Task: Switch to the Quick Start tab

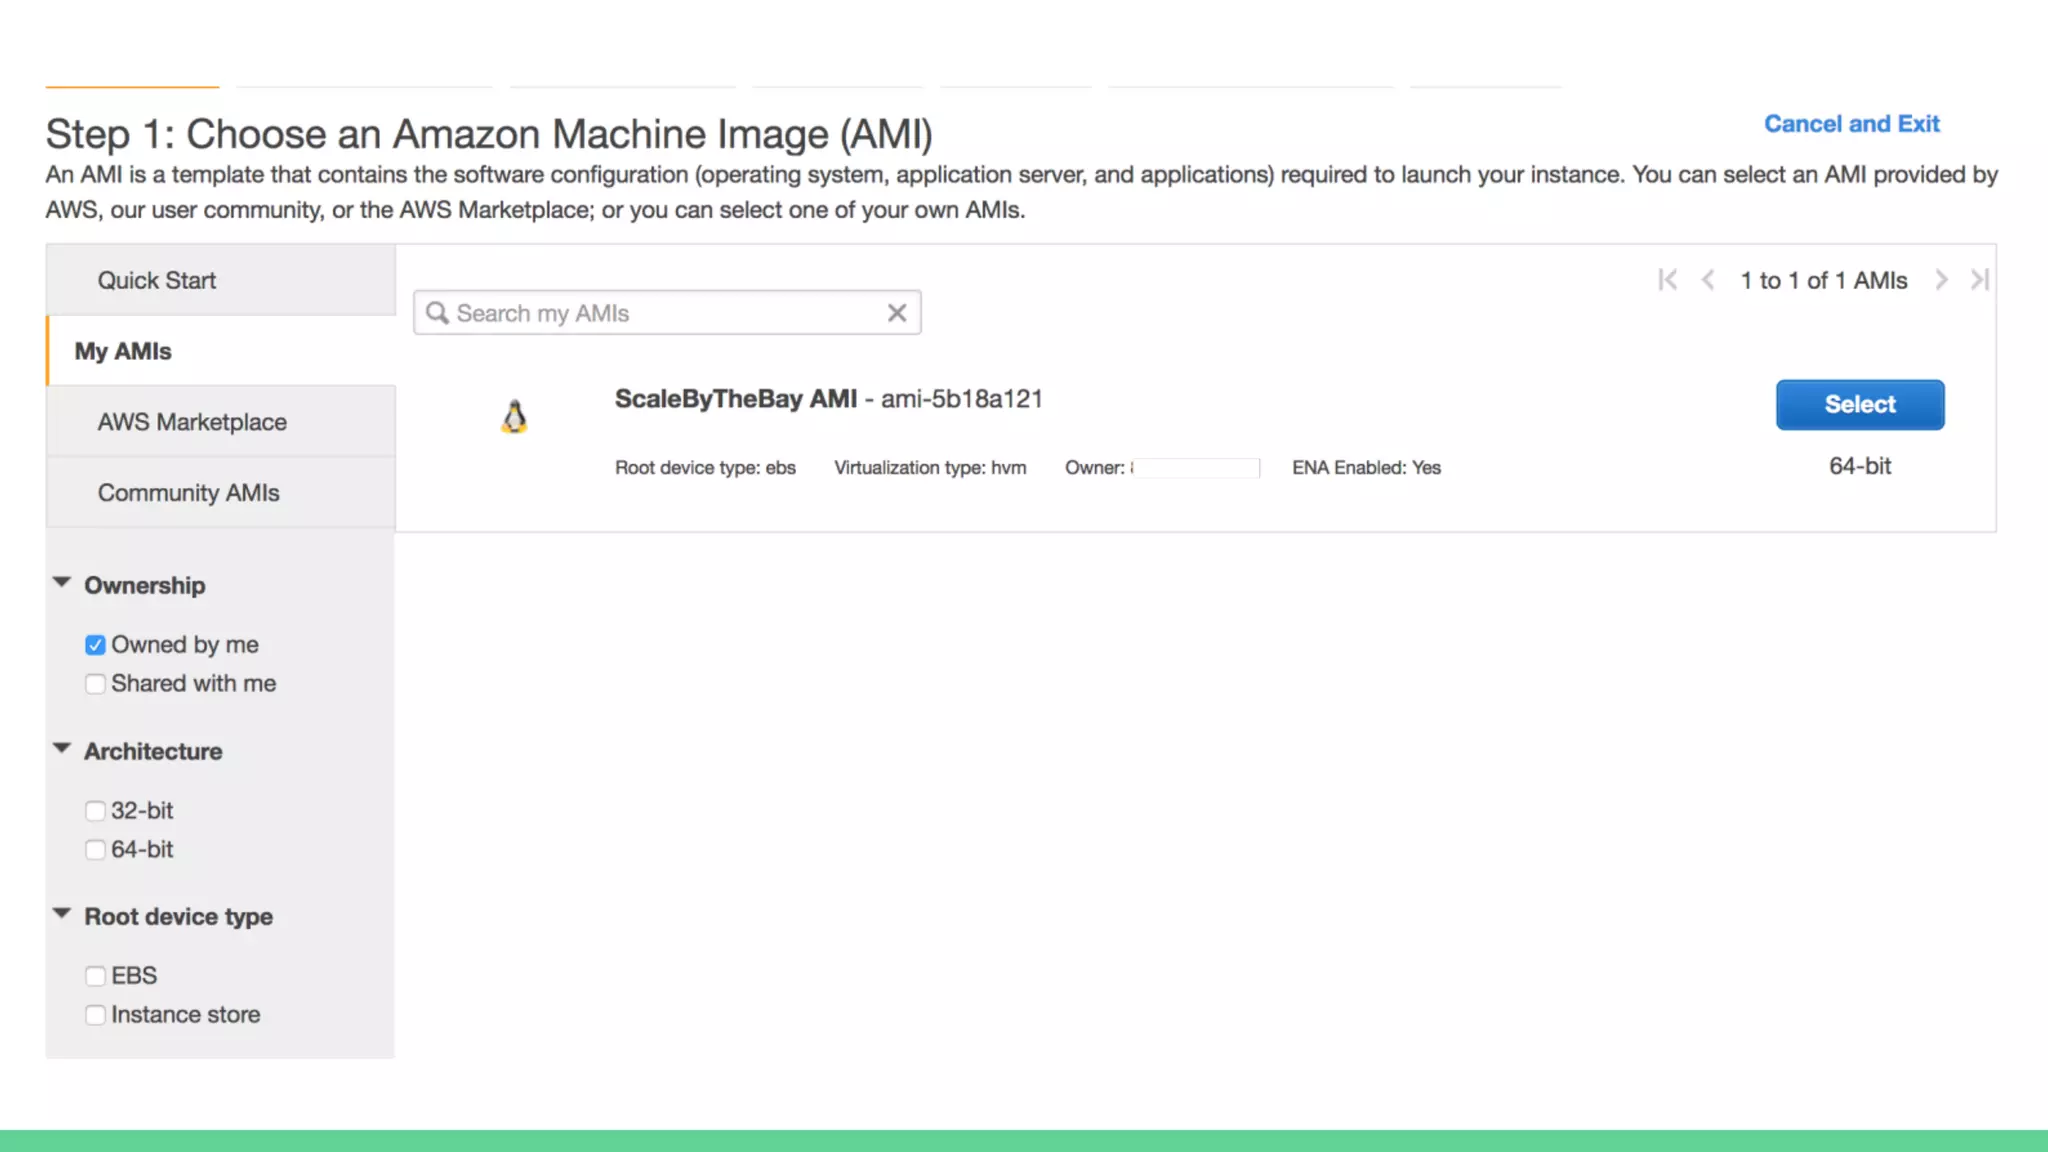Action: [x=157, y=280]
